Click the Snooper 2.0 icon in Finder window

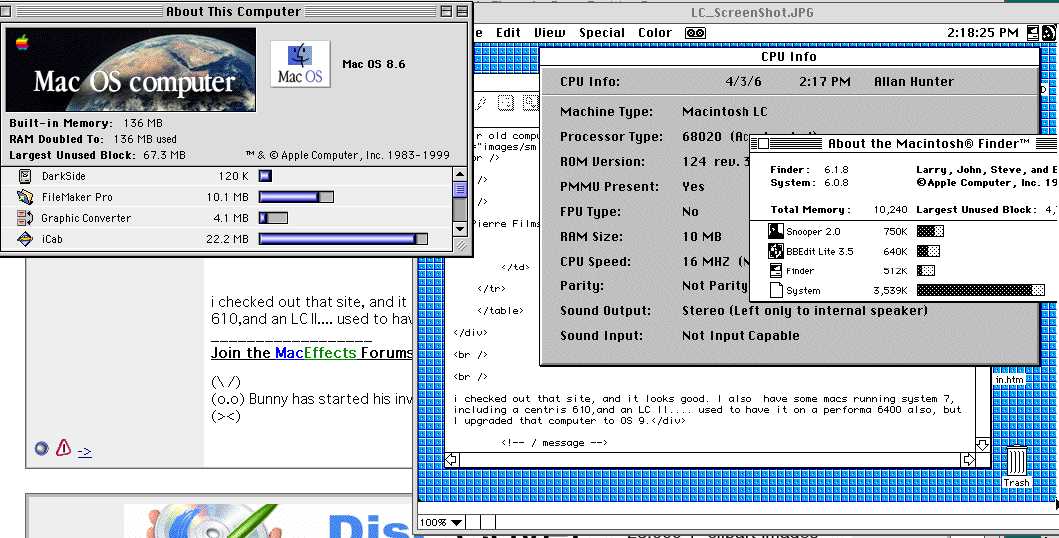(776, 231)
